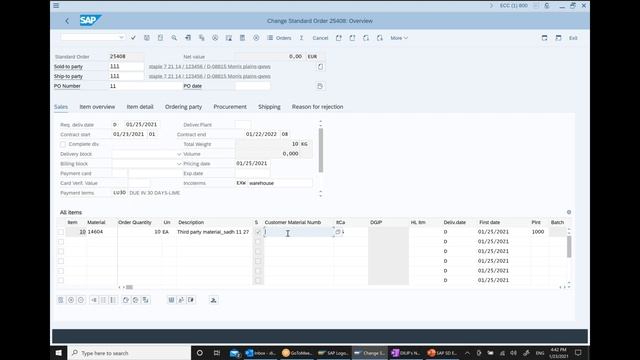Click the lock icon in the title bar
640x360 pixels.
pyautogui.click(x=547, y=6)
